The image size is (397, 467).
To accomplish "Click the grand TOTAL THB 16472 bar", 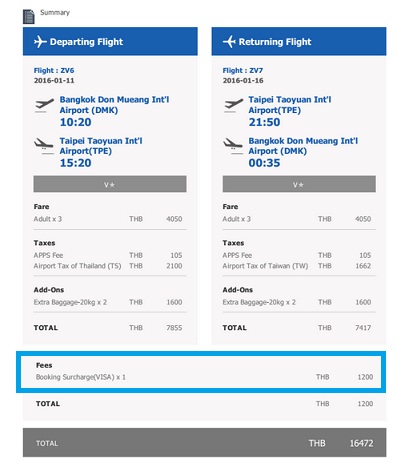I will 204,443.
